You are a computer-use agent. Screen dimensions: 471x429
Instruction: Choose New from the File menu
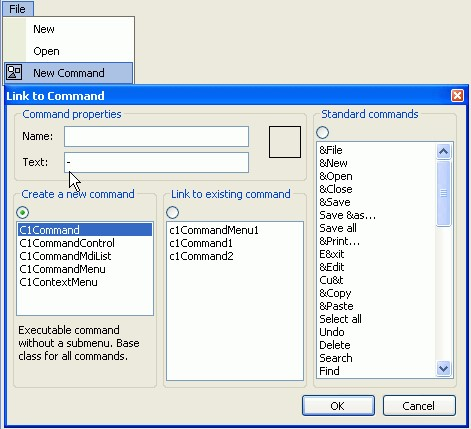click(44, 29)
